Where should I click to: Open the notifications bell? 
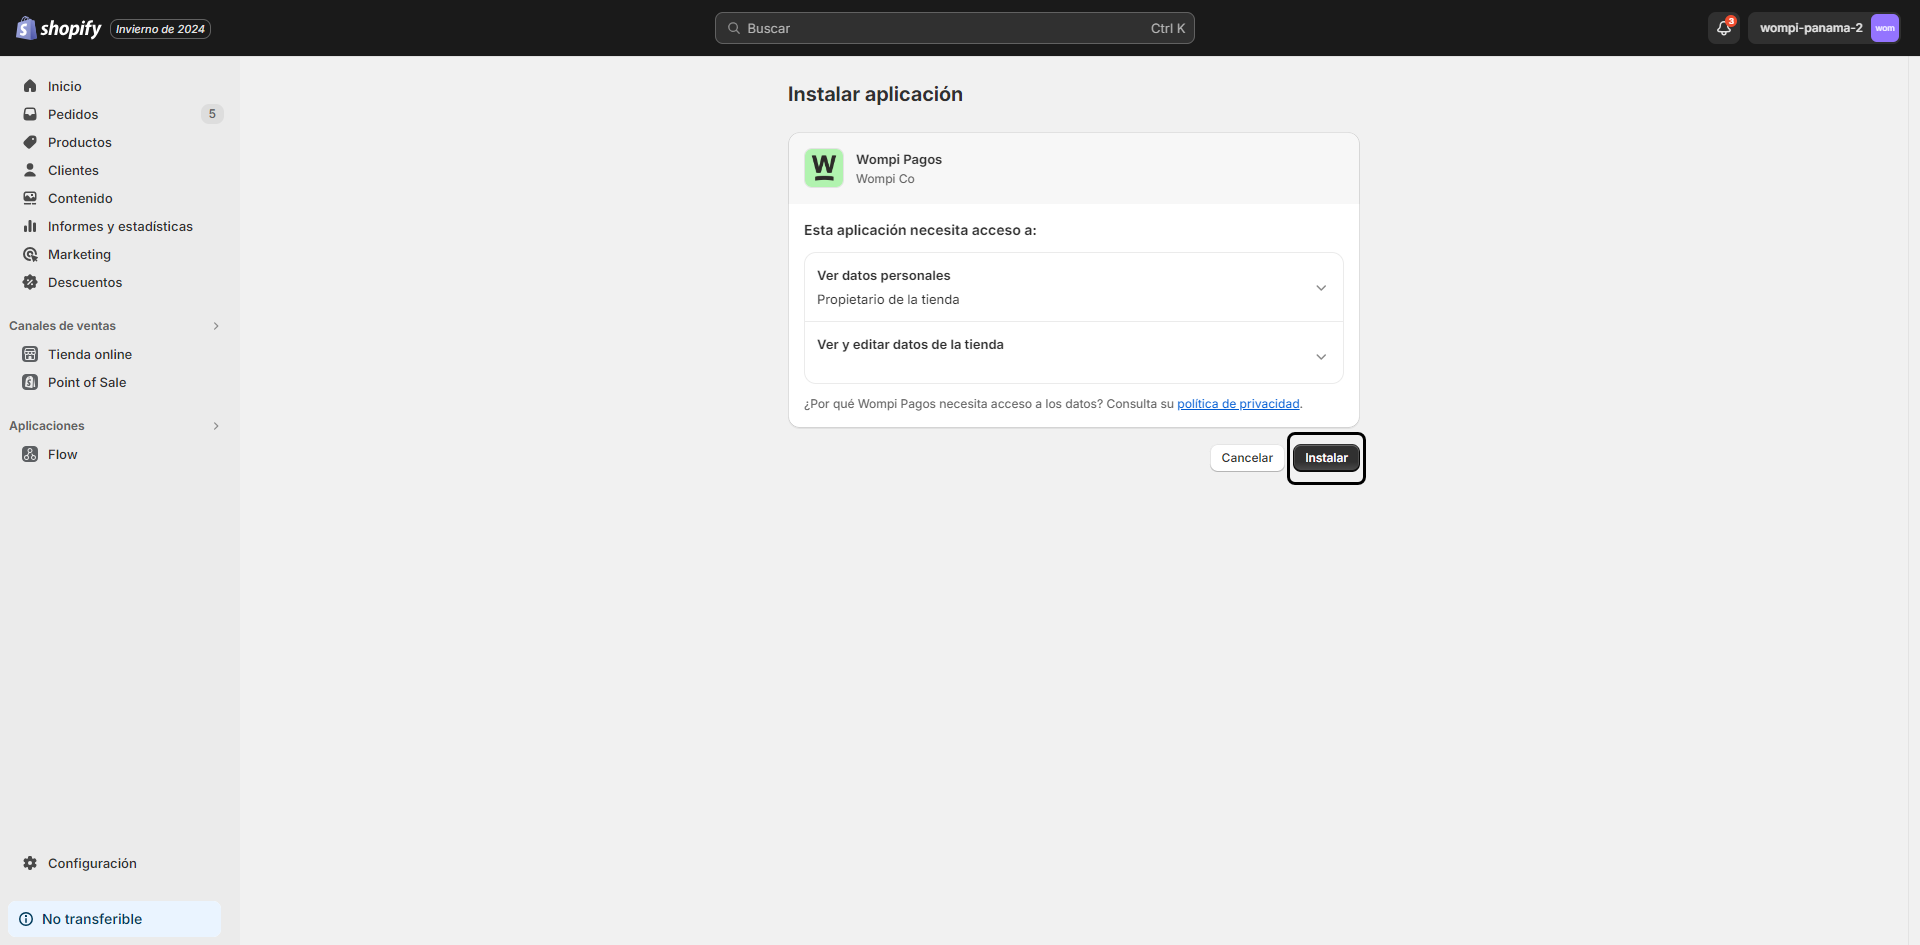point(1722,28)
